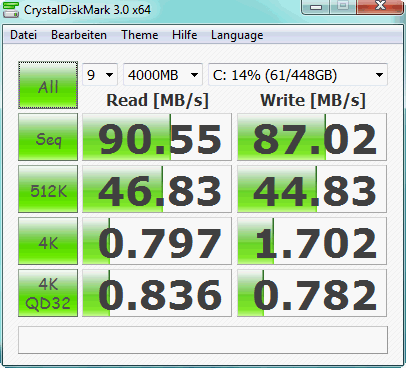This screenshot has height=368, width=406.
Task: Run the 4K random test
Action: pos(48,241)
